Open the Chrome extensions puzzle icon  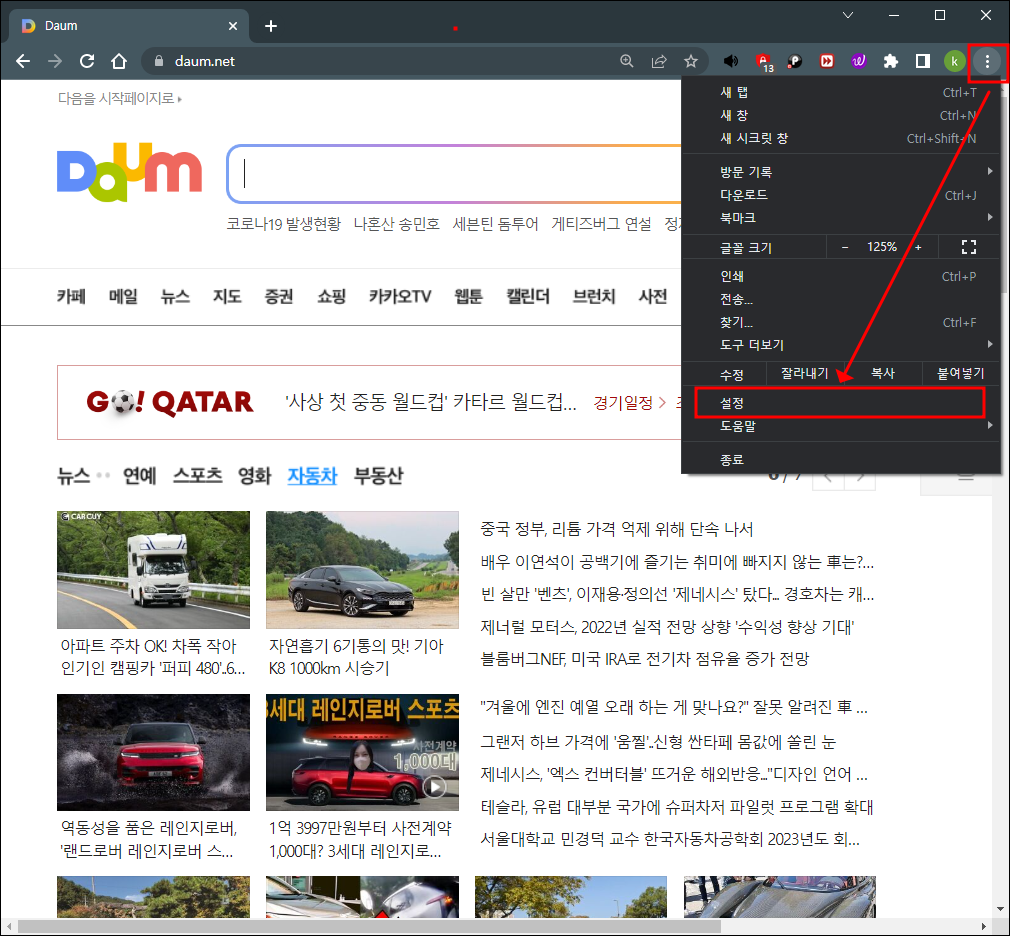click(x=891, y=61)
